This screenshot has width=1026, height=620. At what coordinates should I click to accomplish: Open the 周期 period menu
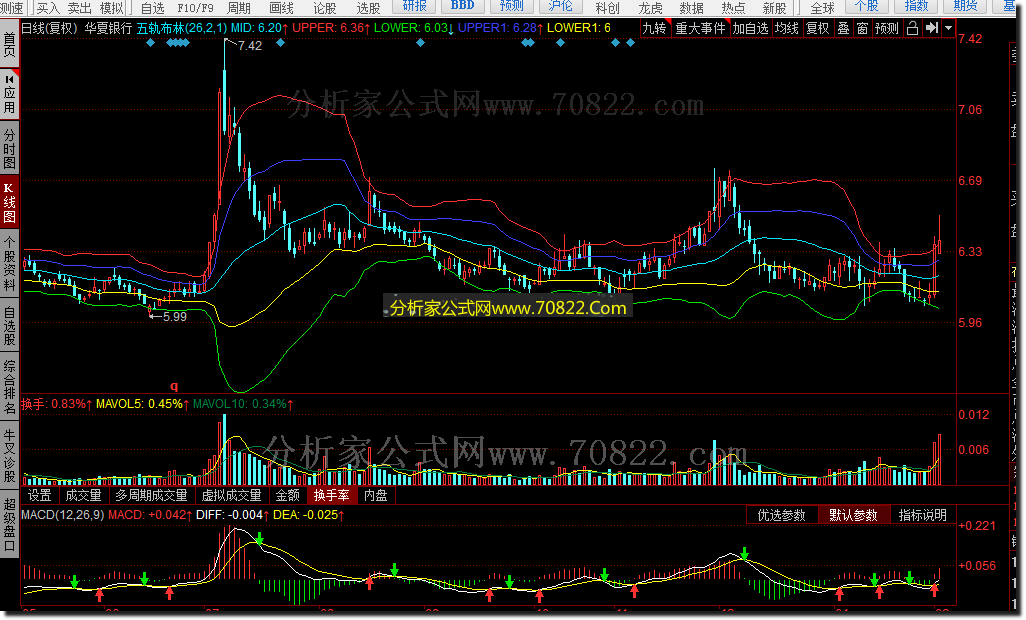[x=238, y=8]
